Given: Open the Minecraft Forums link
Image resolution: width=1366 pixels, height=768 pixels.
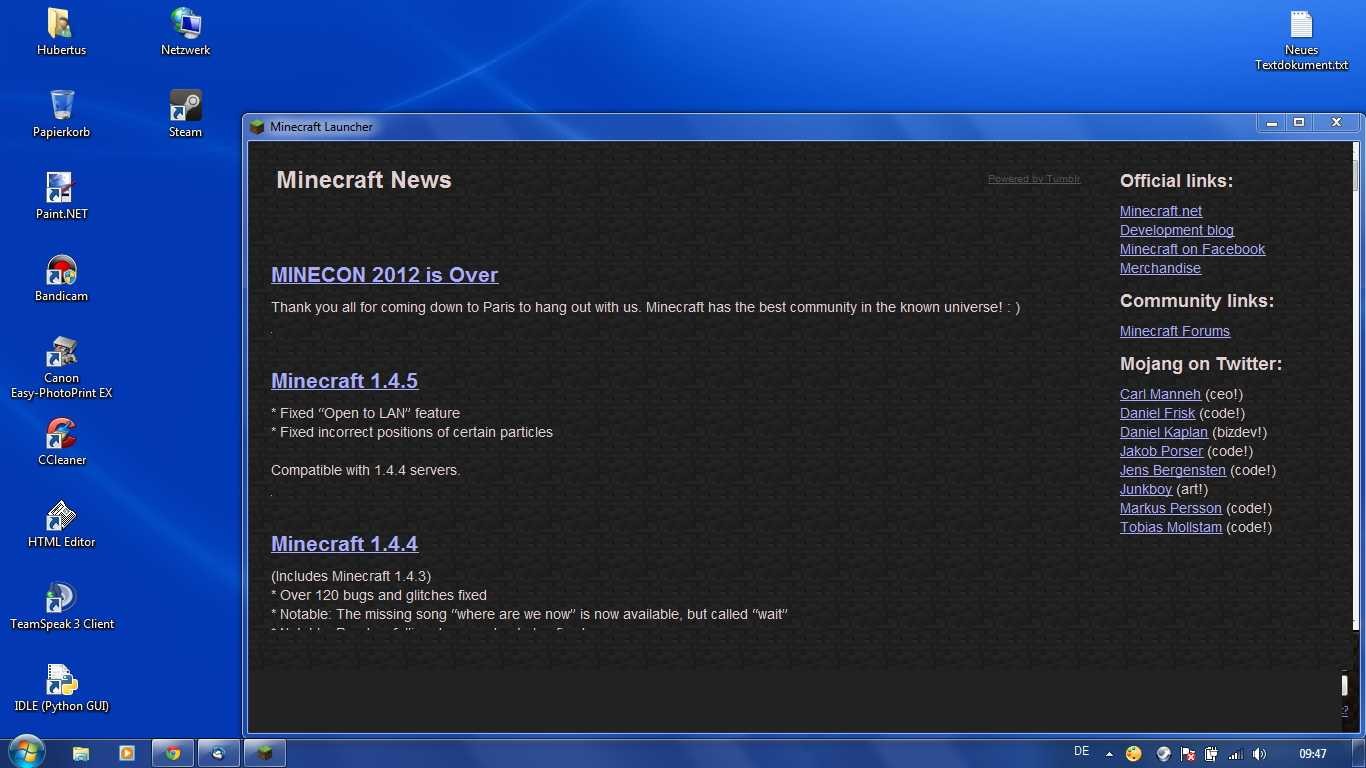Looking at the screenshot, I should pyautogui.click(x=1175, y=331).
